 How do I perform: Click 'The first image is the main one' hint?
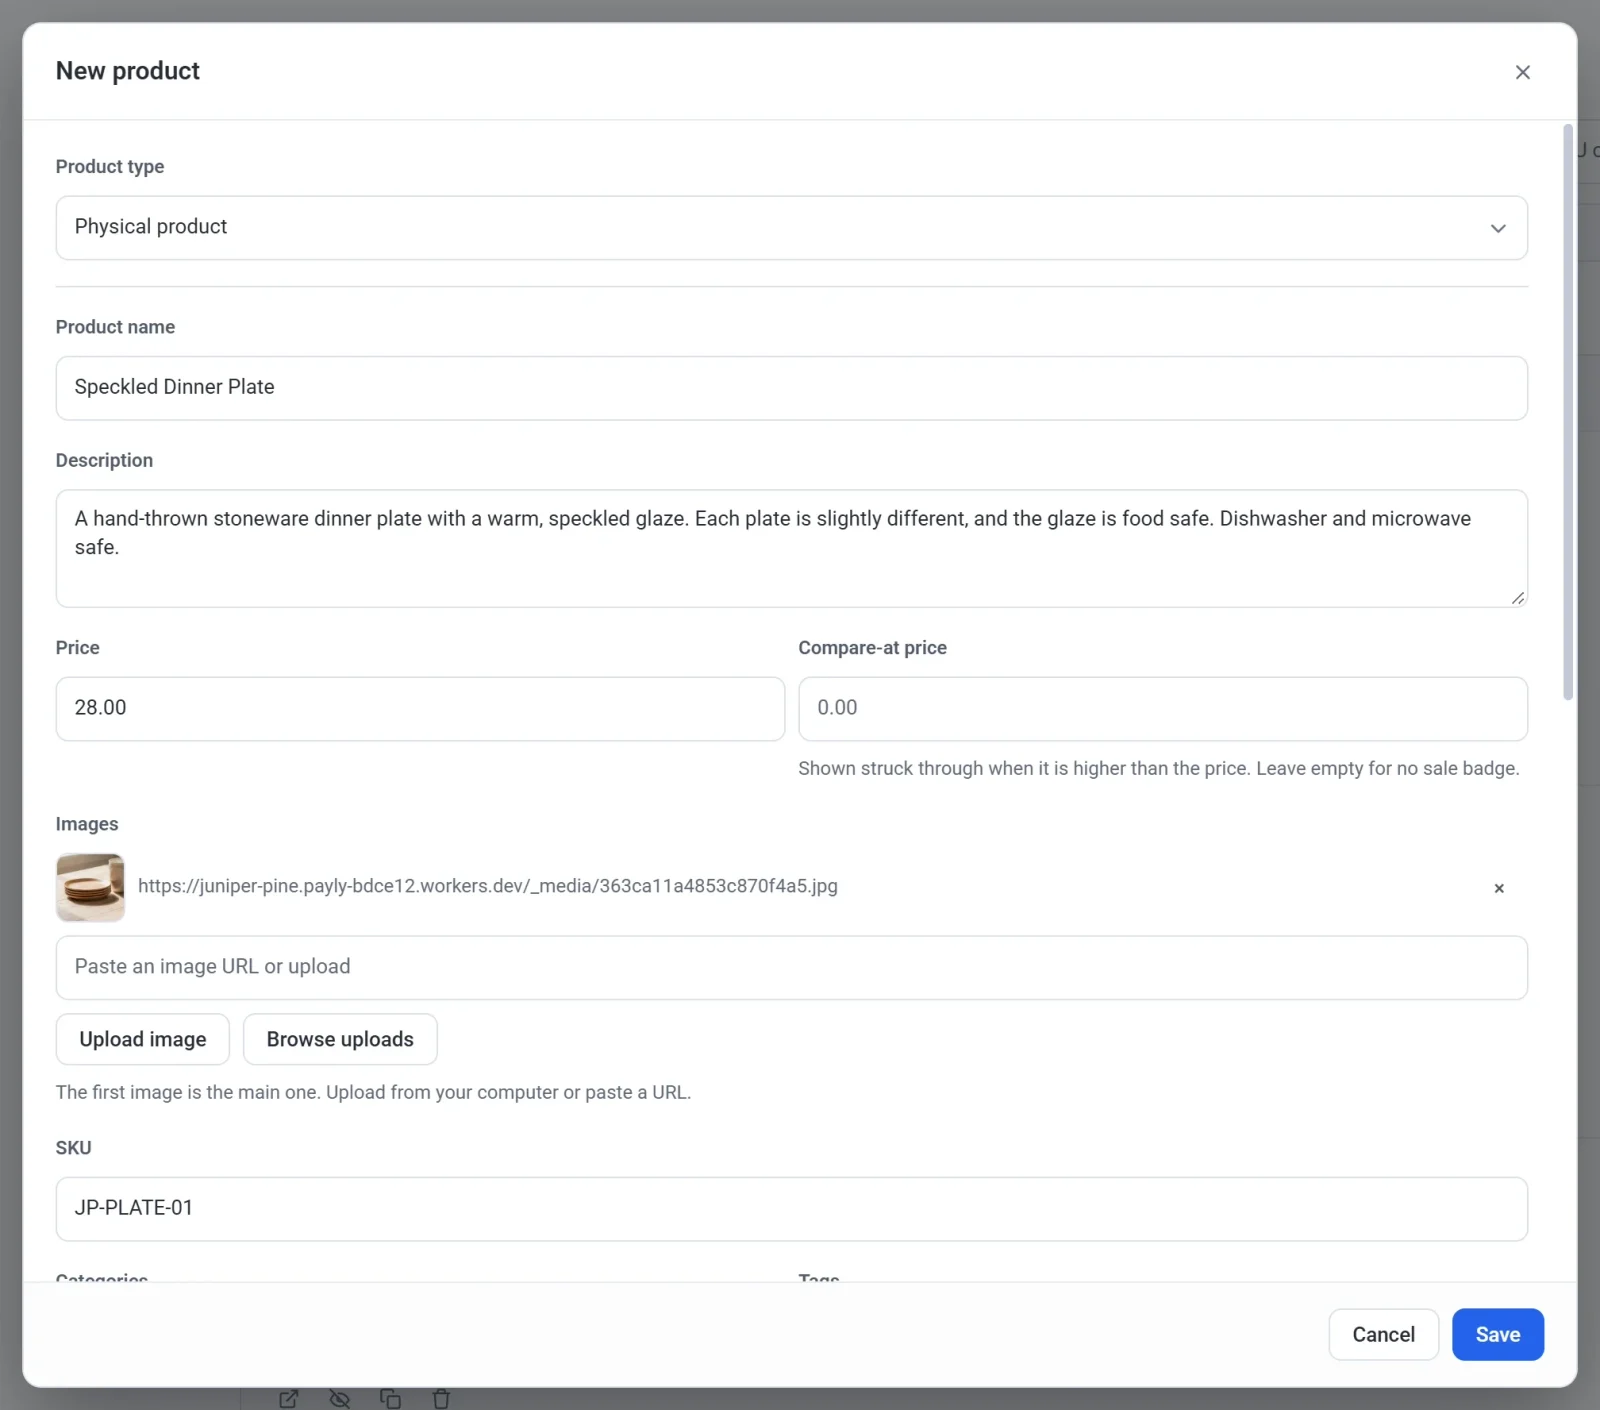(x=373, y=1092)
